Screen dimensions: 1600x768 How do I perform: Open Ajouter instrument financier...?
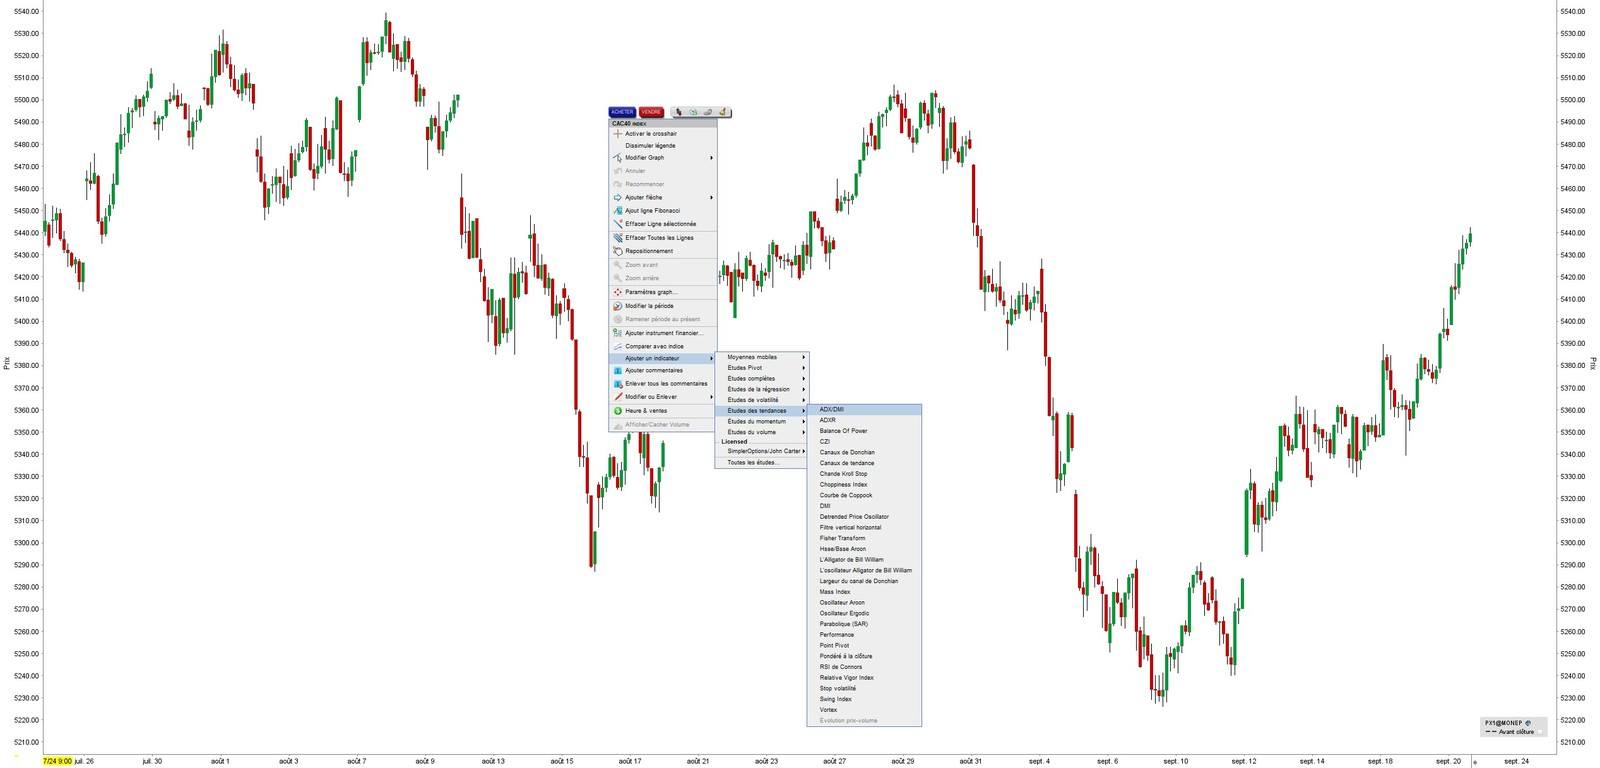663,333
